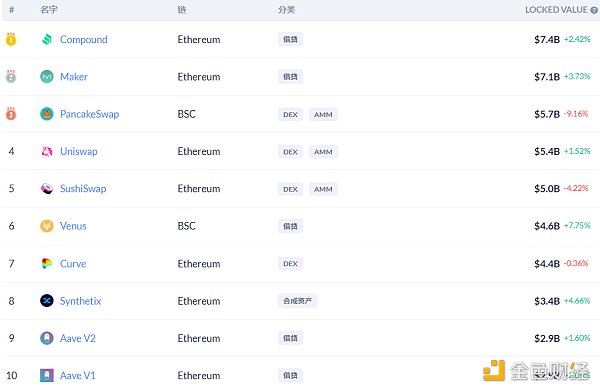This screenshot has height=392, width=600.
Task: Click the gold first-place medal icon
Action: pos(11,39)
